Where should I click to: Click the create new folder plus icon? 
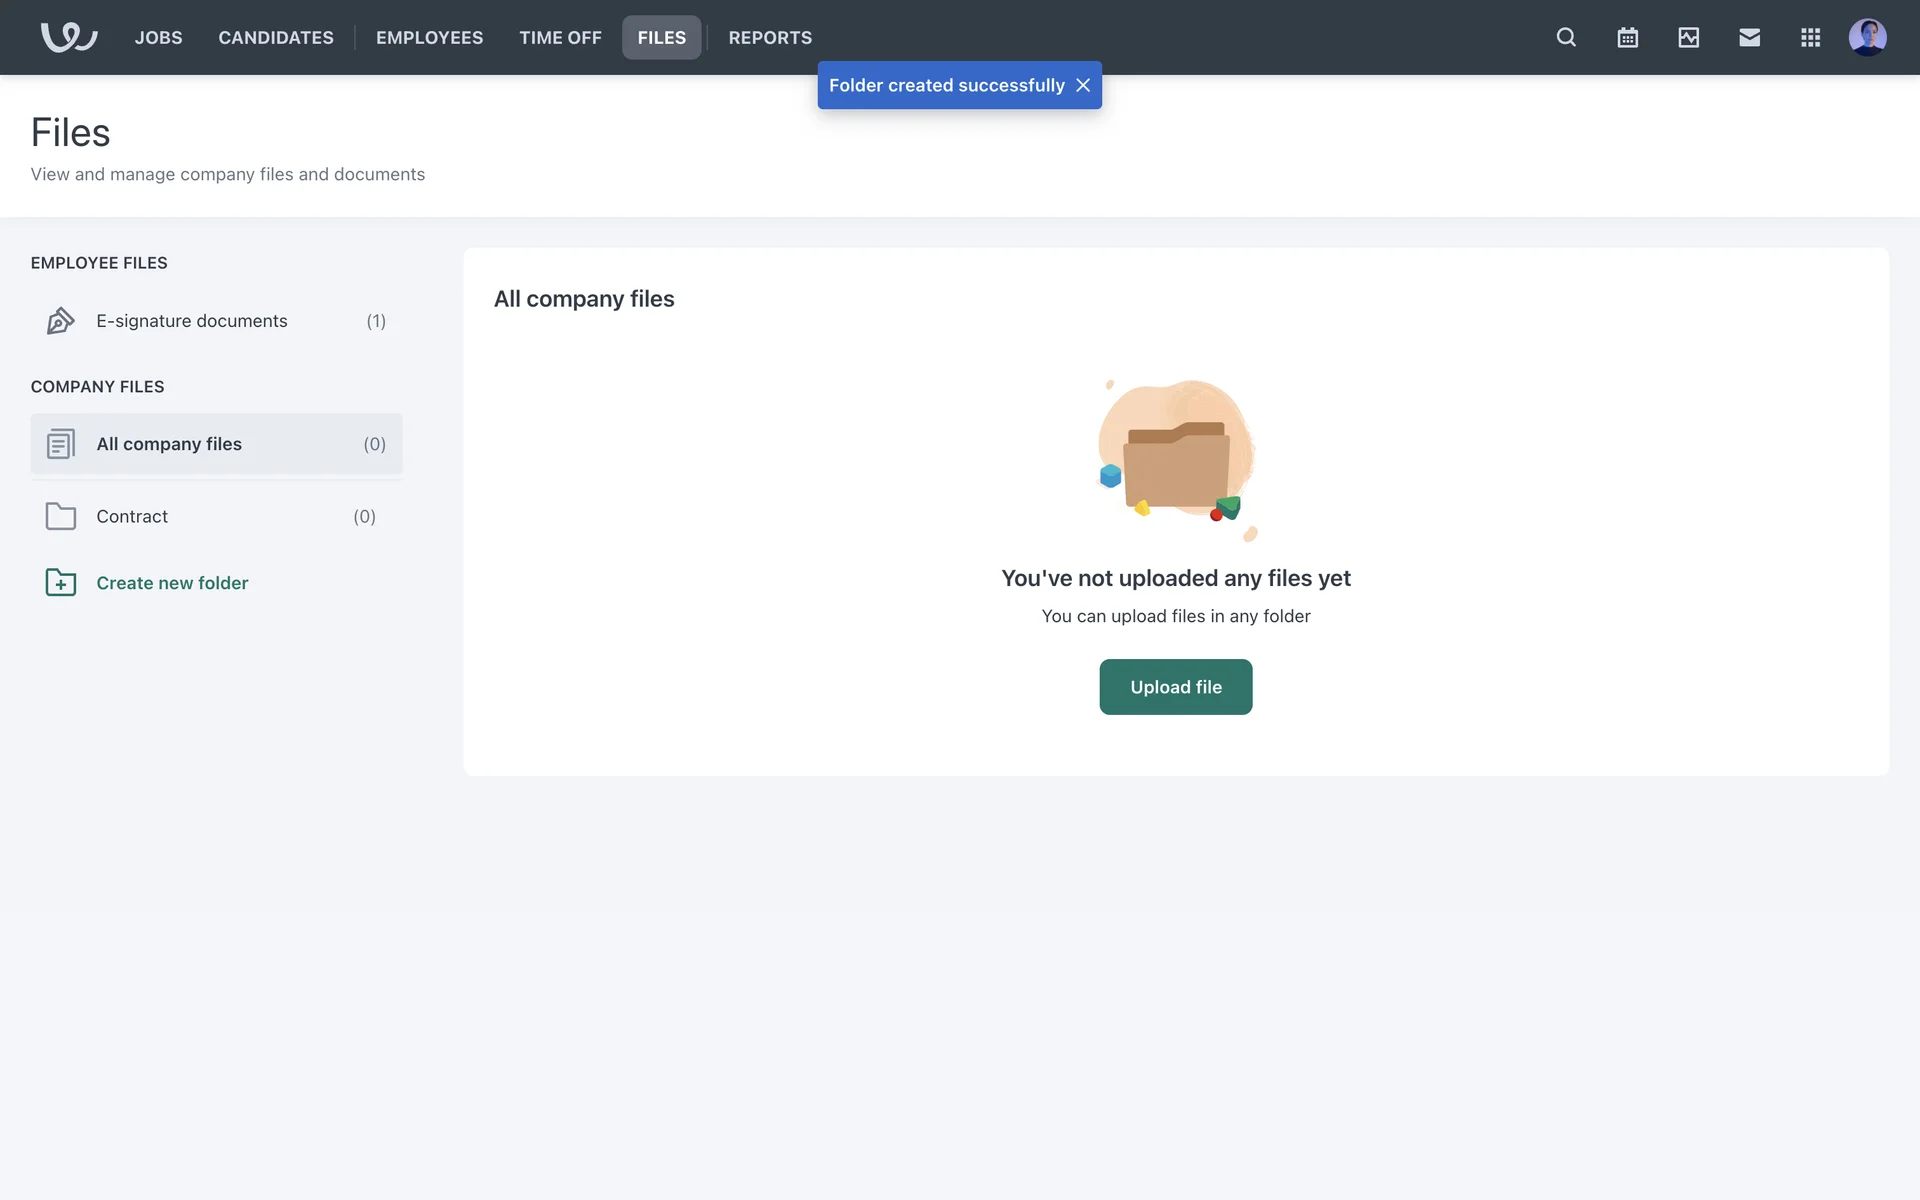(60, 582)
